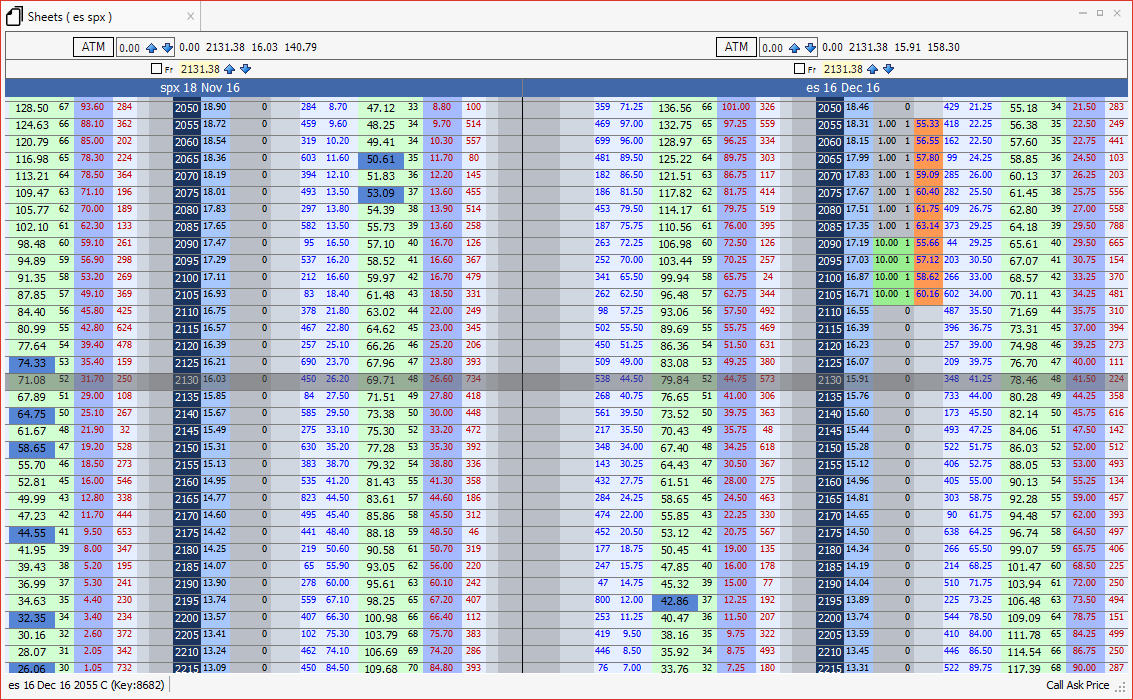Toggle the Fr checkbox in spx panel
Viewport: 1133px width, 700px height.
pos(156,69)
